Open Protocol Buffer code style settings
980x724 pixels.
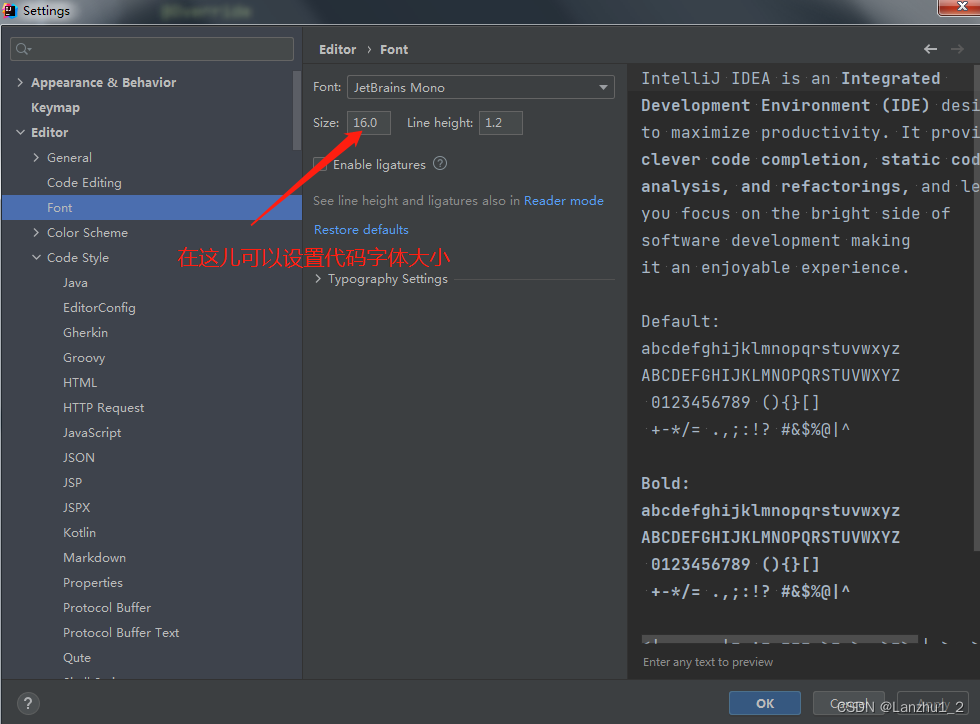point(107,608)
